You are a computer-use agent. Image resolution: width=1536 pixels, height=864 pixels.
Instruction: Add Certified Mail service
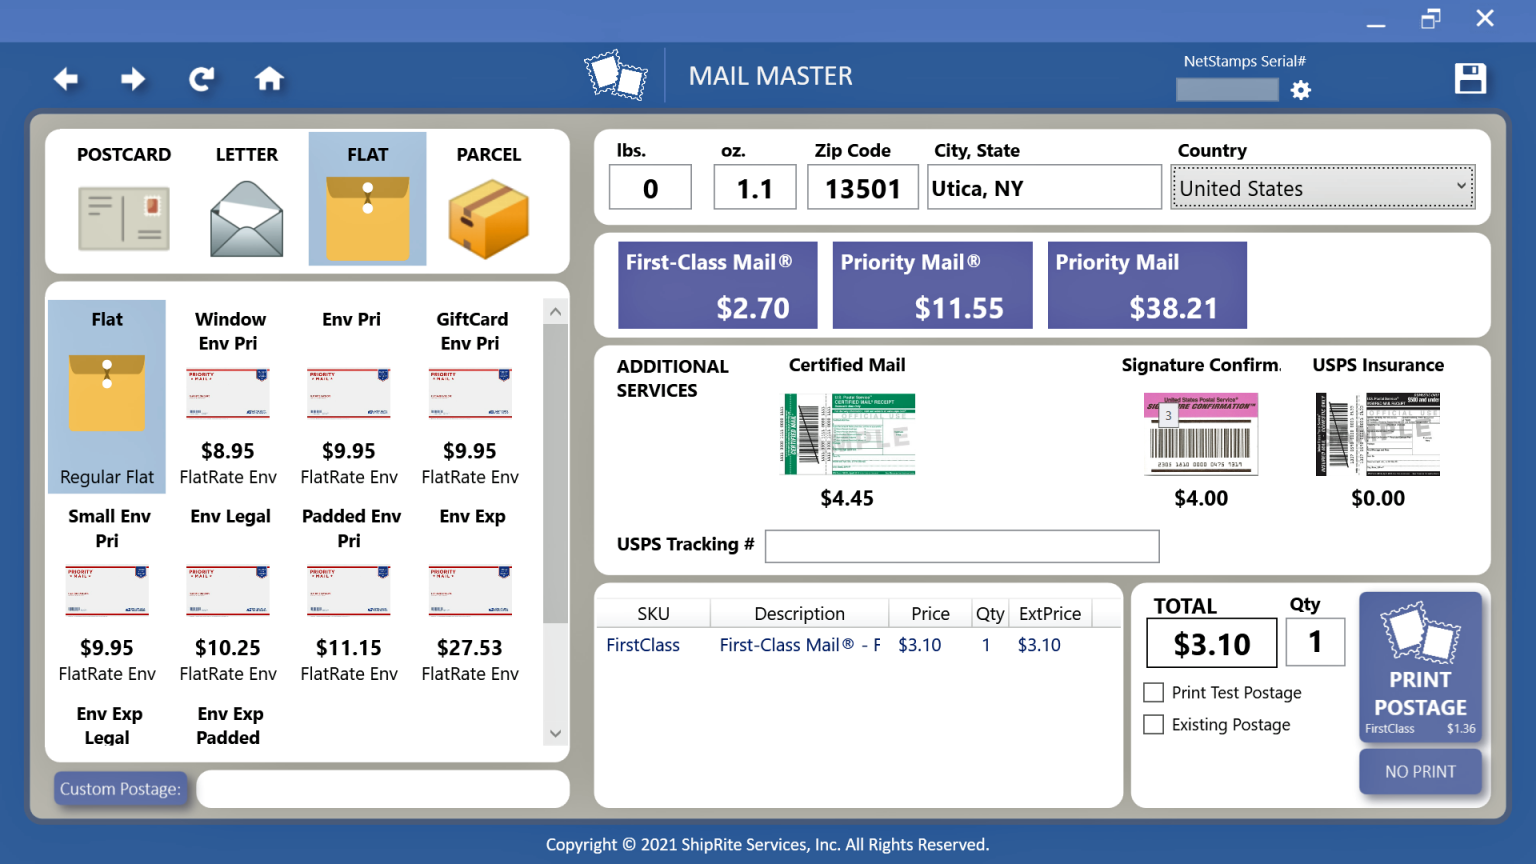[847, 434]
